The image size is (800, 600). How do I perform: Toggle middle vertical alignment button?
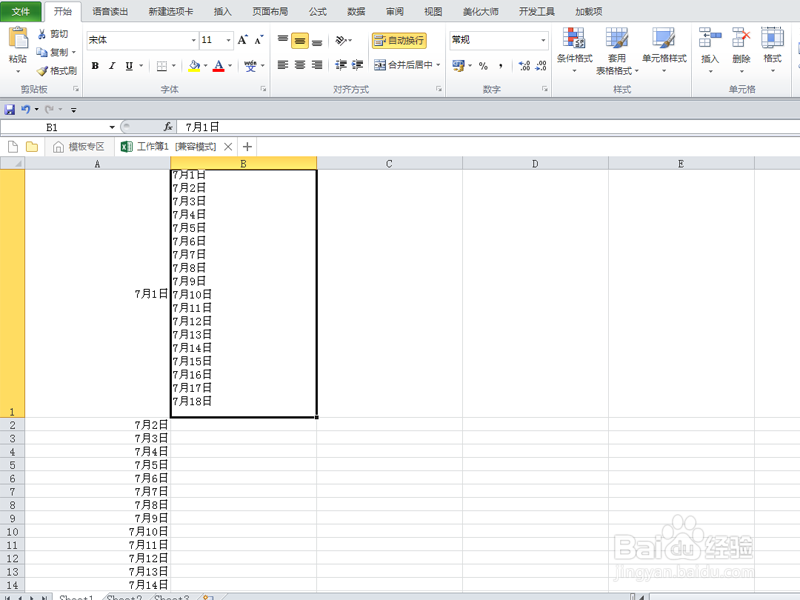pos(300,41)
